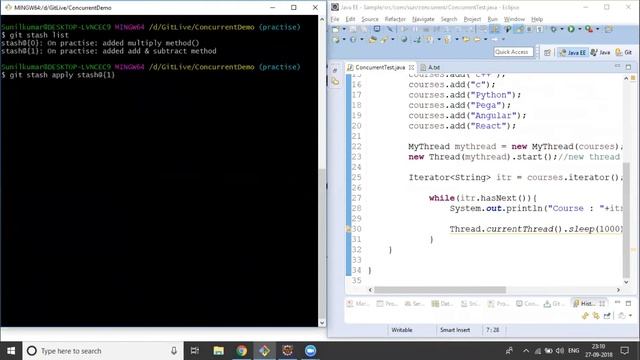Open the Navigate menu in Eclipse
640x360 pixels.
click(x=423, y=19)
